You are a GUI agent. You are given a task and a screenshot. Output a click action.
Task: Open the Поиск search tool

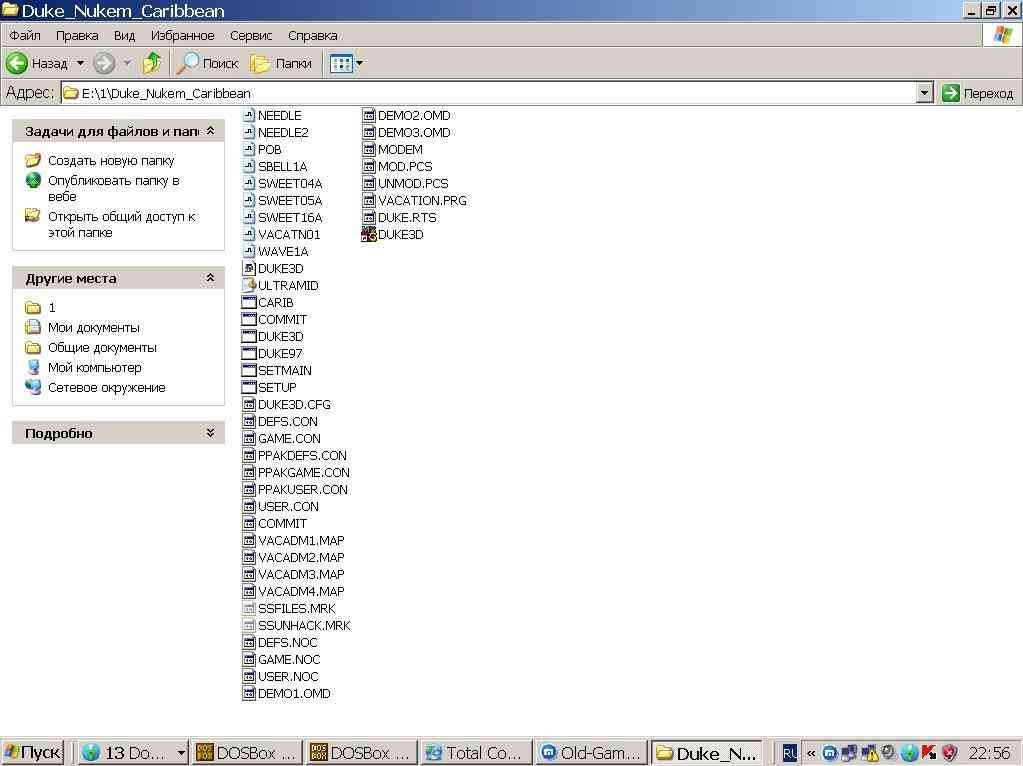tap(208, 63)
